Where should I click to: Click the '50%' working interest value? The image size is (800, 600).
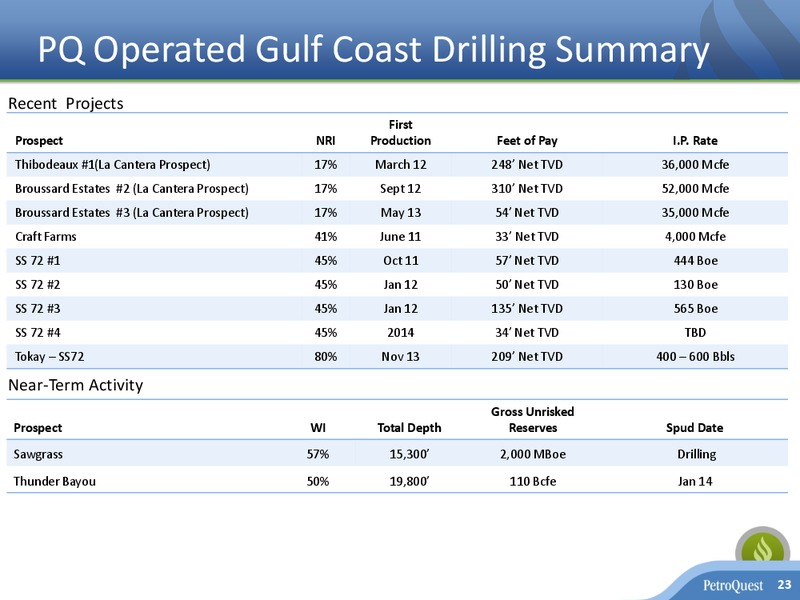tap(318, 481)
